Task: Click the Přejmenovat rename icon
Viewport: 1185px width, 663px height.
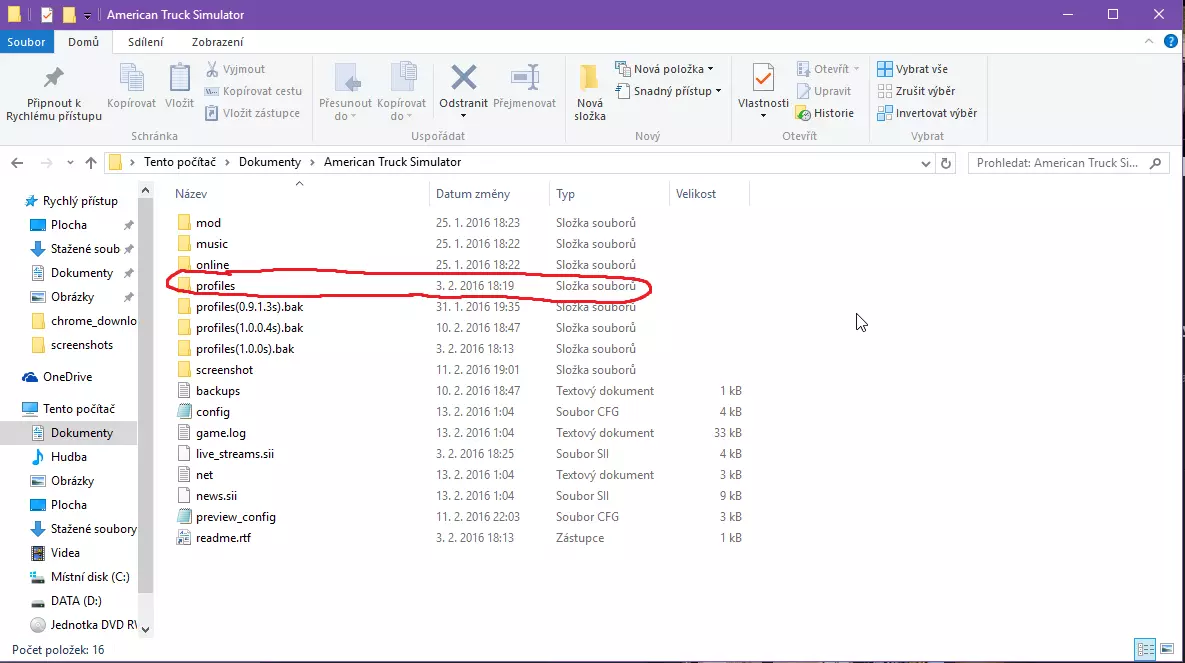Action: pyautogui.click(x=524, y=87)
